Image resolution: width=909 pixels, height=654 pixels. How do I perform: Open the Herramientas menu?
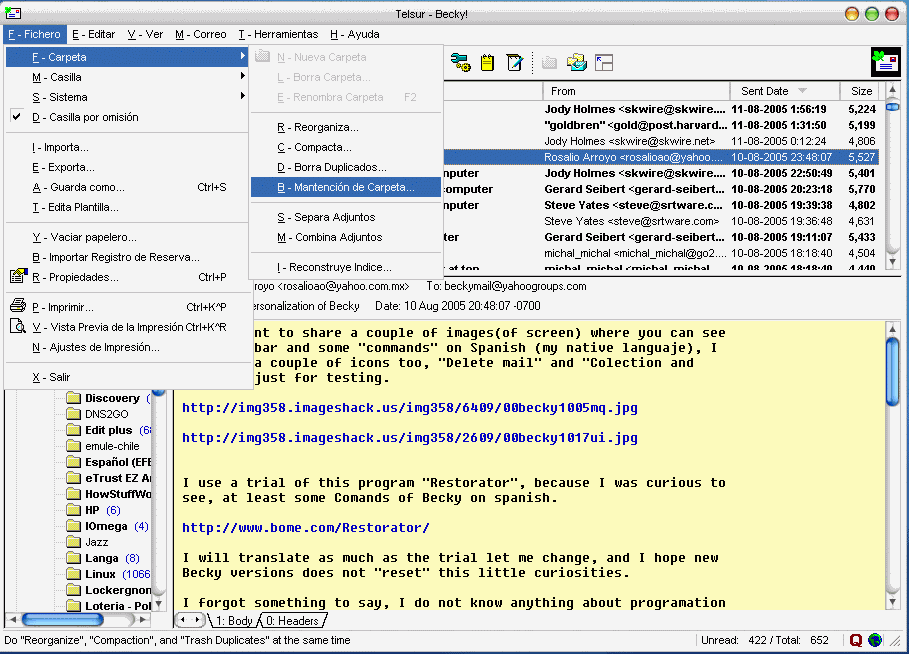coord(278,34)
